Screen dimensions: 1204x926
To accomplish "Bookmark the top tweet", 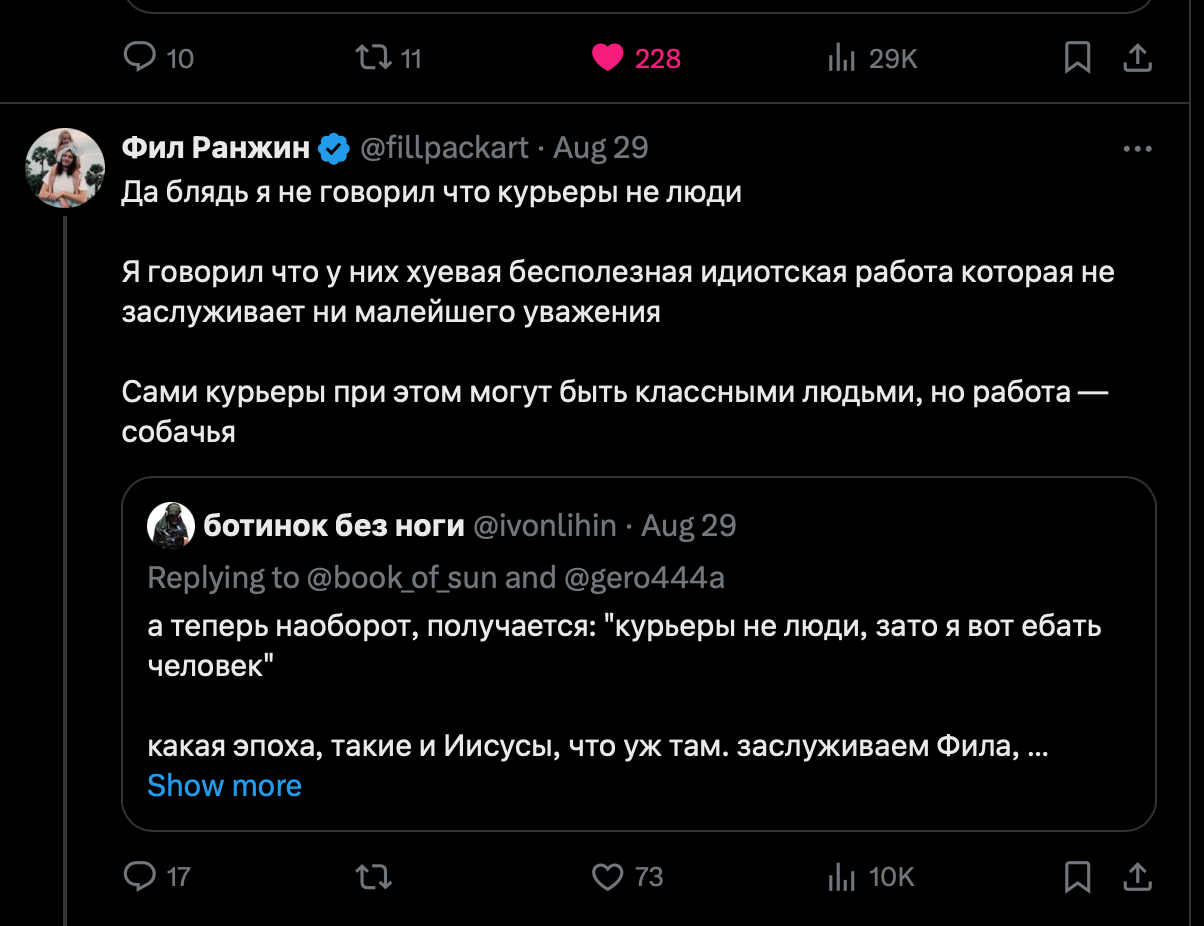I will tap(1077, 59).
